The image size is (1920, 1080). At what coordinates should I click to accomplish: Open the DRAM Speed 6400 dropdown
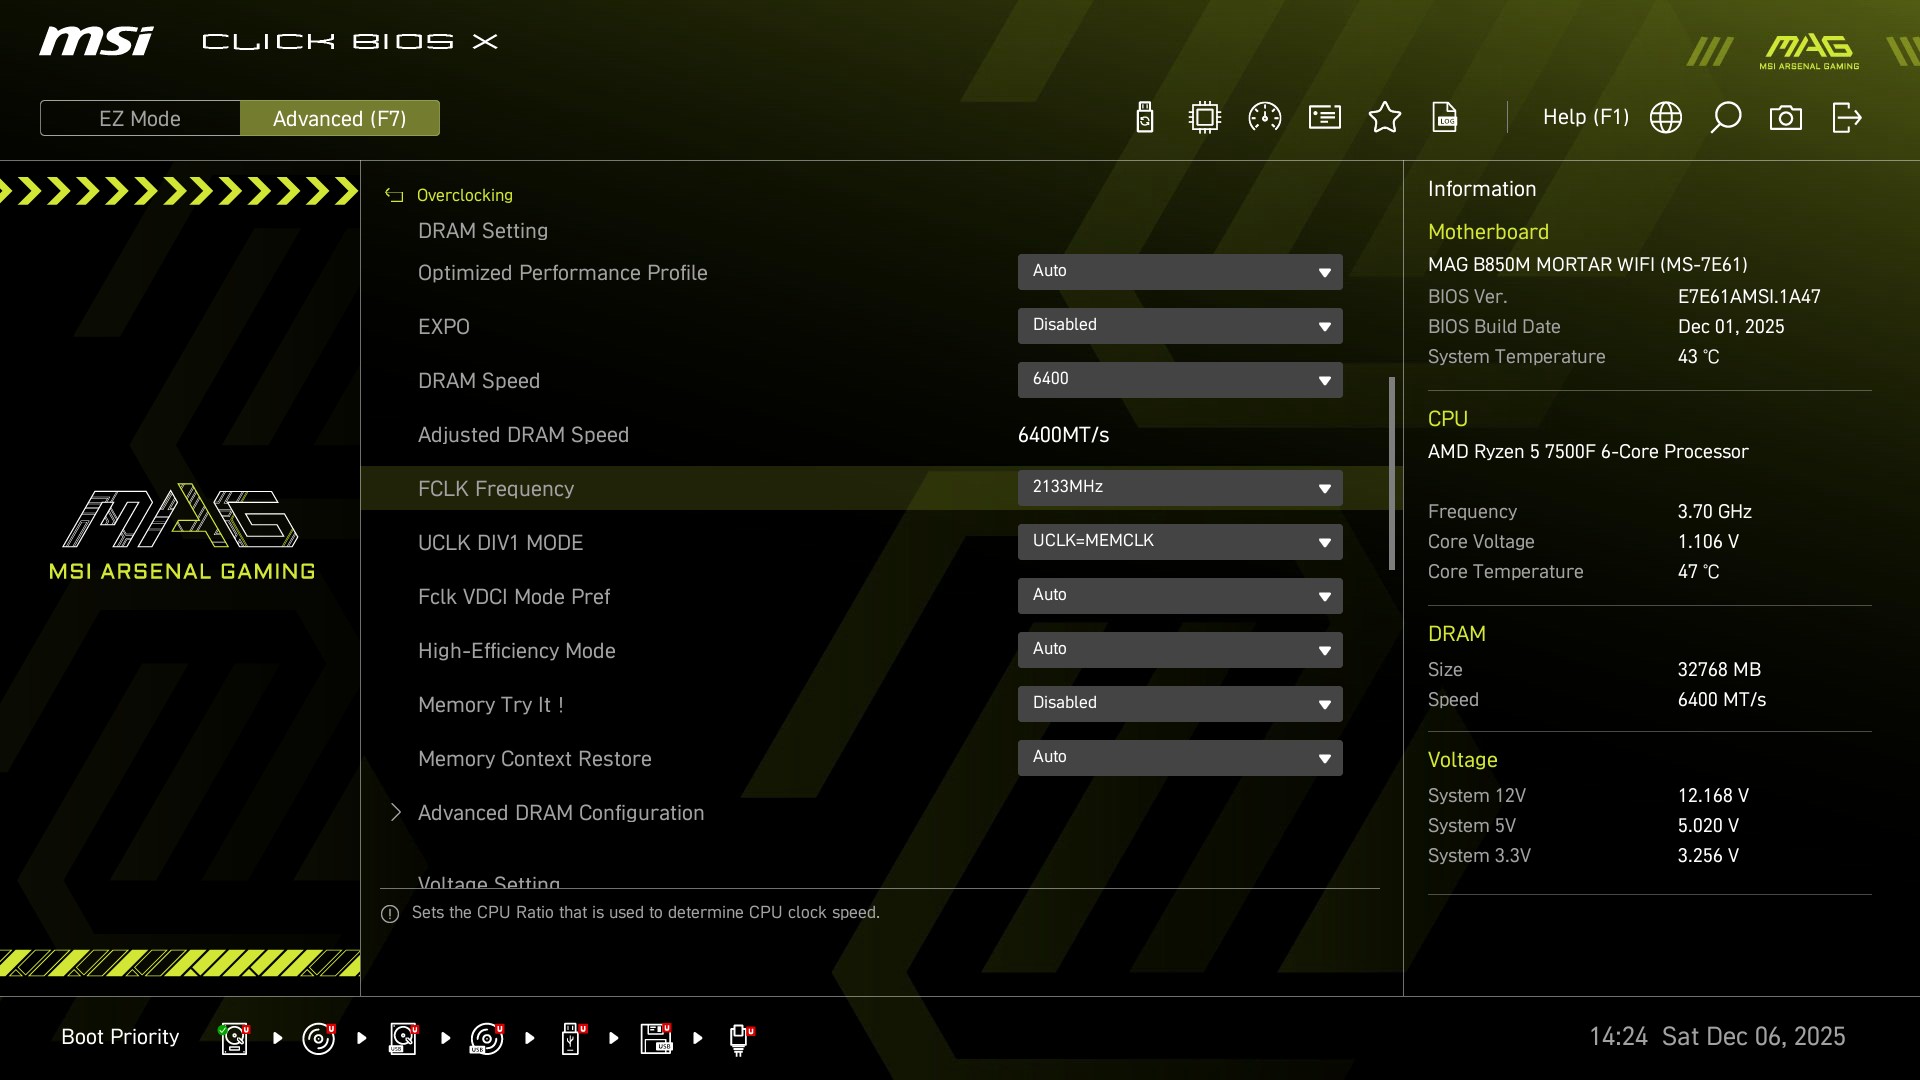pos(1180,380)
